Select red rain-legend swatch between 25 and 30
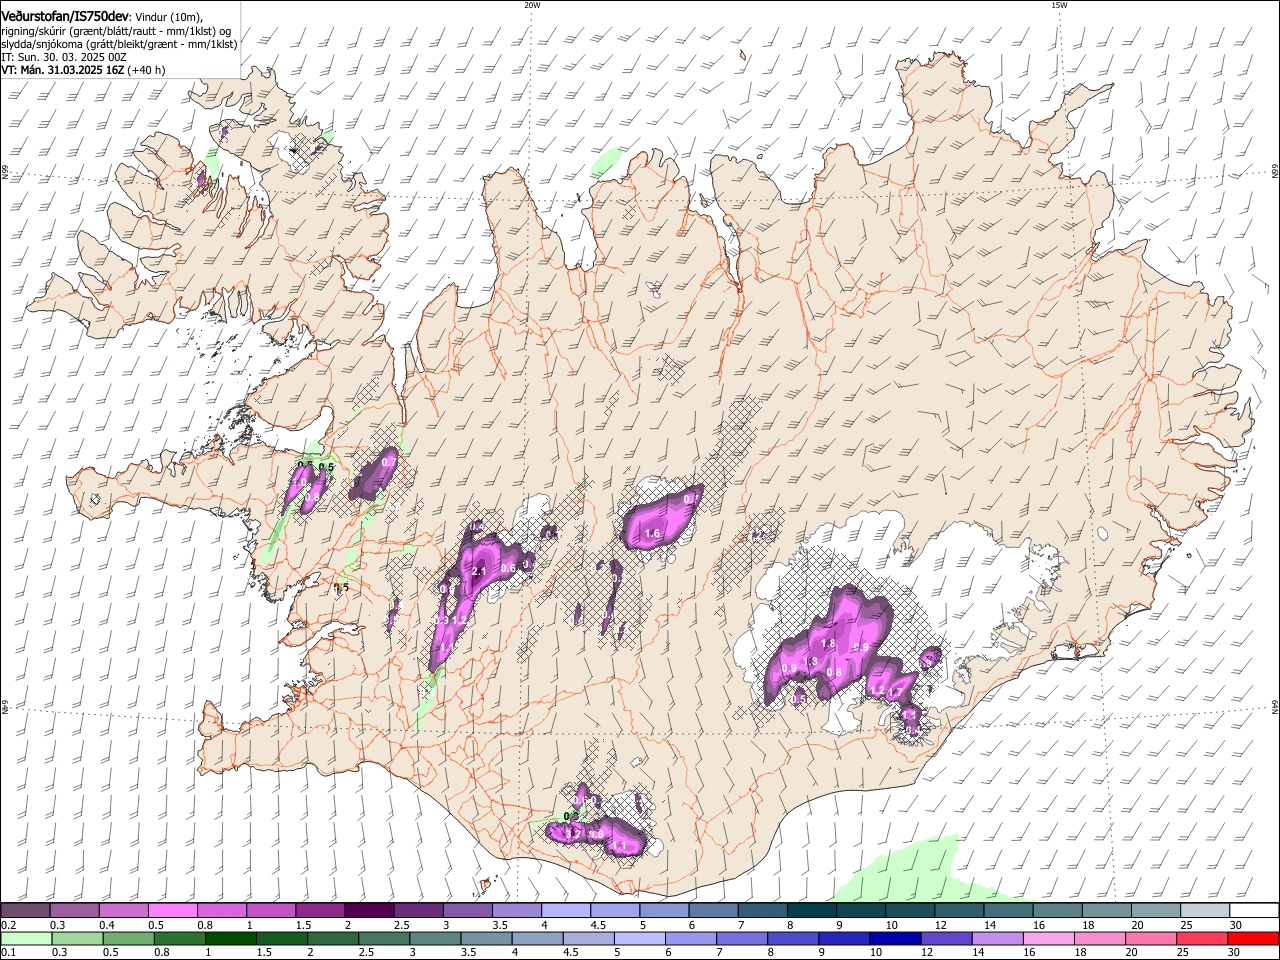This screenshot has height=960, width=1280. click(x=1205, y=938)
